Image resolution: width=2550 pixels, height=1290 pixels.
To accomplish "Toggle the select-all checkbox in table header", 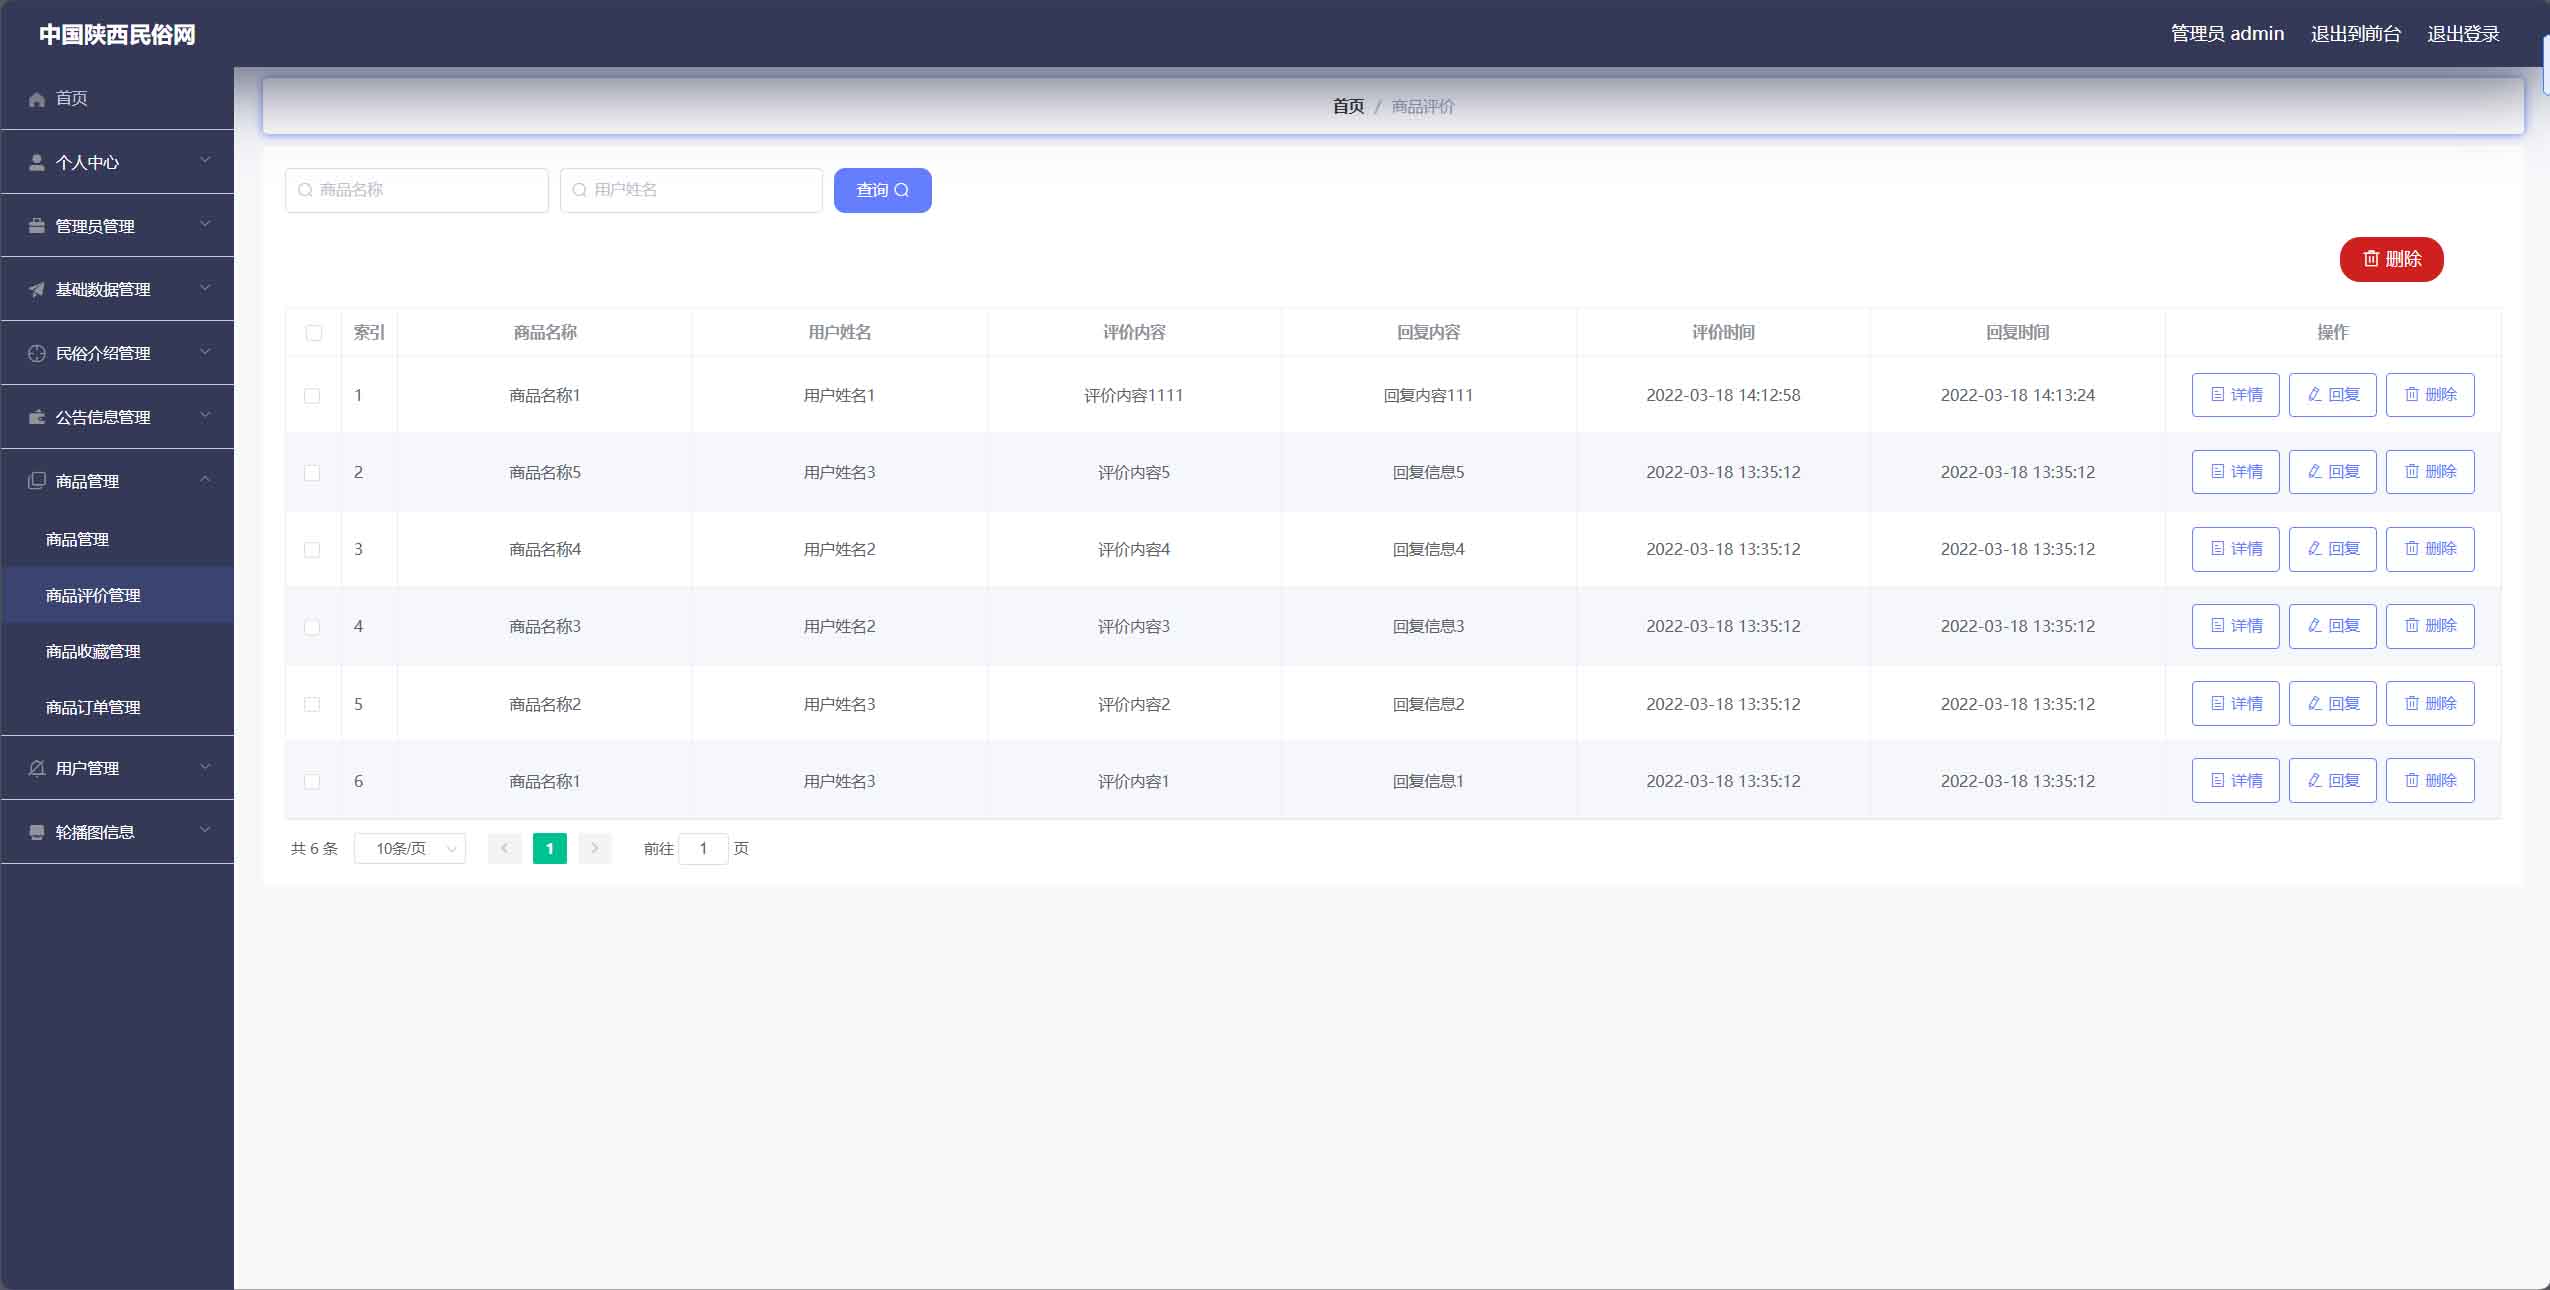I will click(x=314, y=333).
